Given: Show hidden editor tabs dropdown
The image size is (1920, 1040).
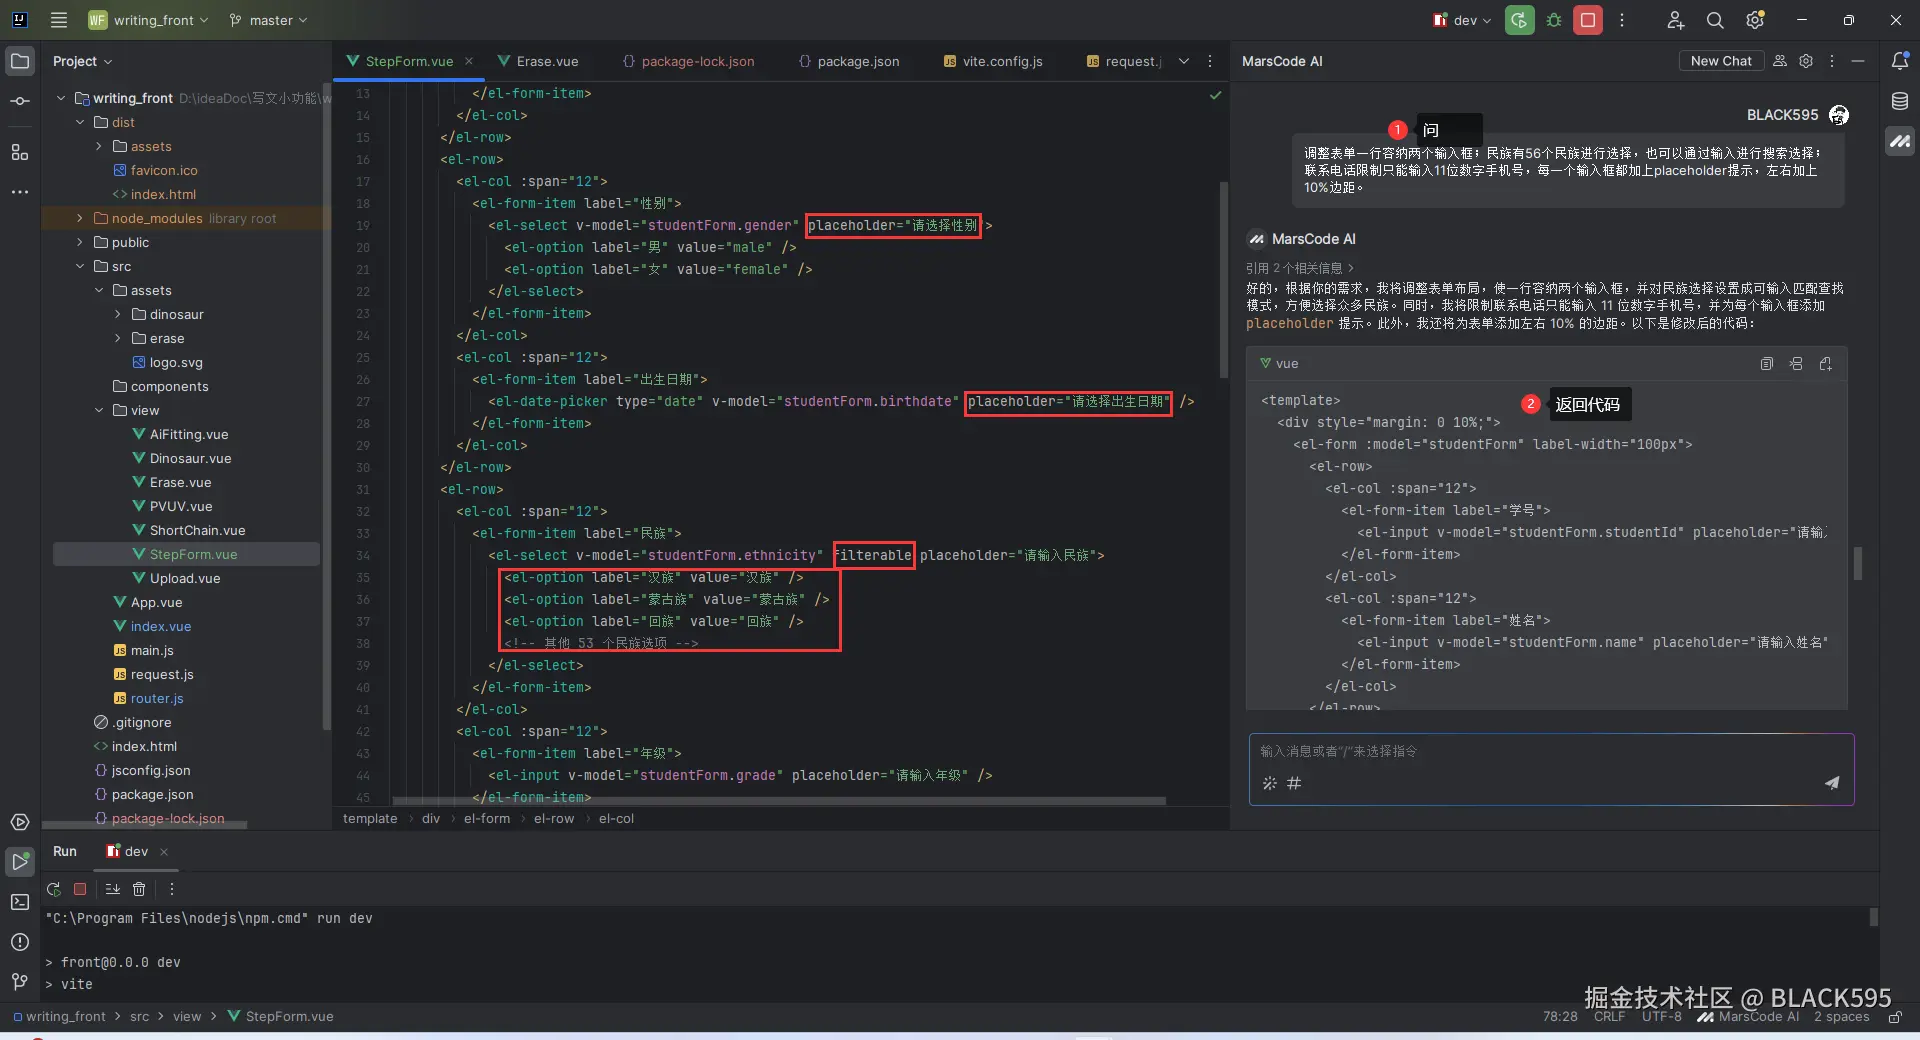Looking at the screenshot, I should coord(1184,61).
